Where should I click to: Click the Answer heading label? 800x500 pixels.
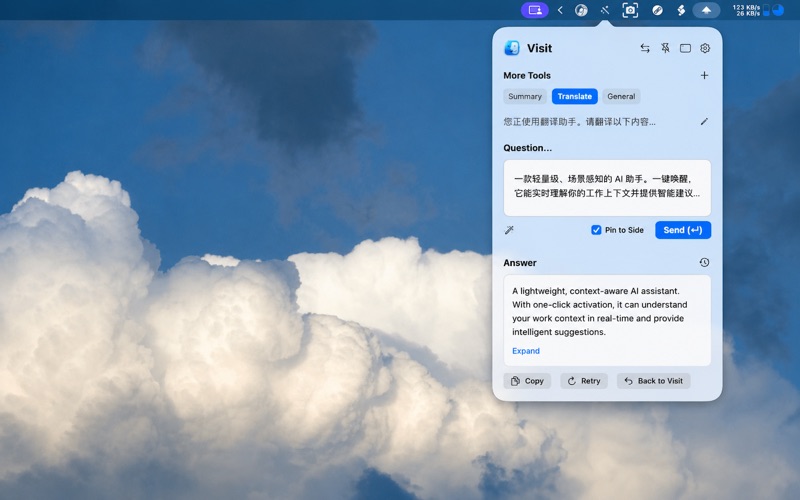(x=520, y=263)
